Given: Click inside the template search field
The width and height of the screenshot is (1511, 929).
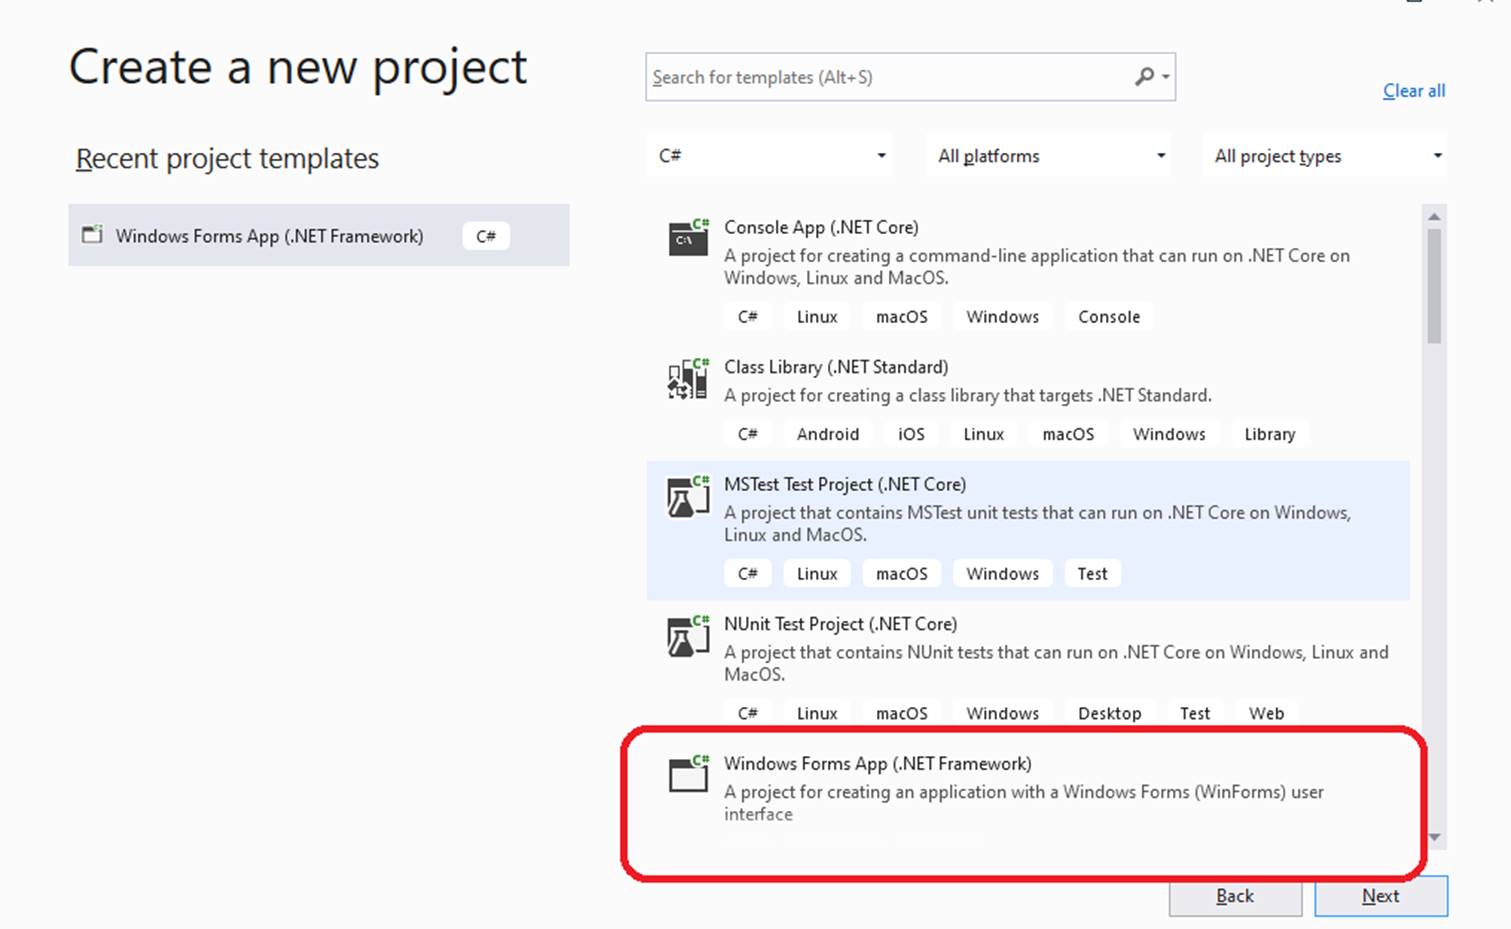Looking at the screenshot, I should (x=880, y=77).
